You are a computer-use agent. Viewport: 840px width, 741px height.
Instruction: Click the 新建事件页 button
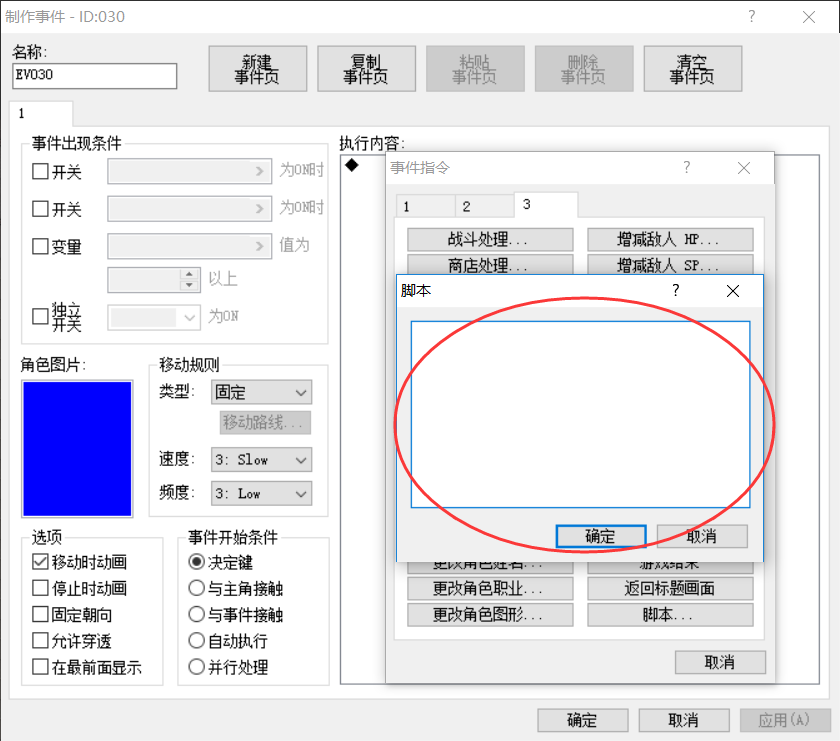pyautogui.click(x=257, y=69)
